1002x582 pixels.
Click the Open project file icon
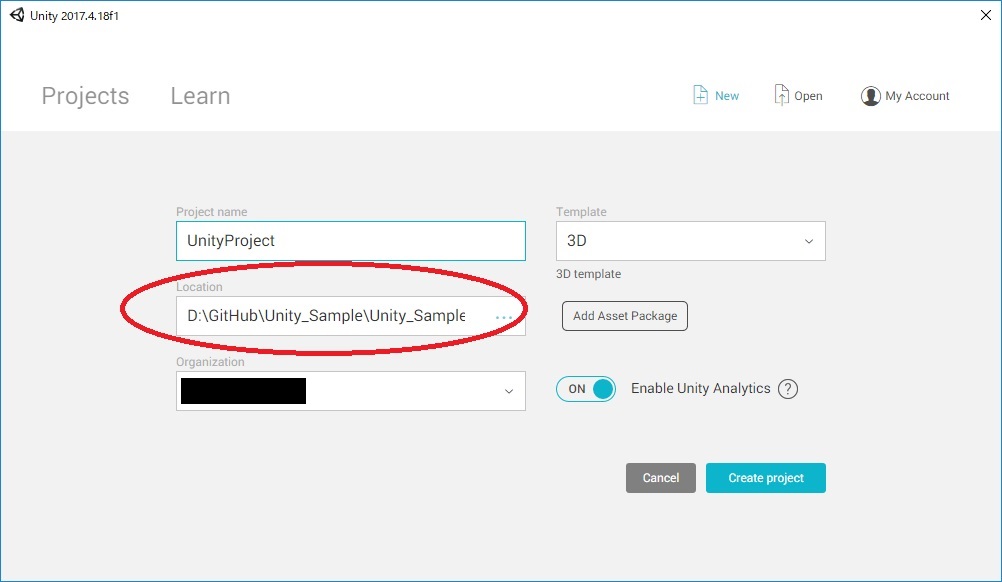pyautogui.click(x=781, y=95)
